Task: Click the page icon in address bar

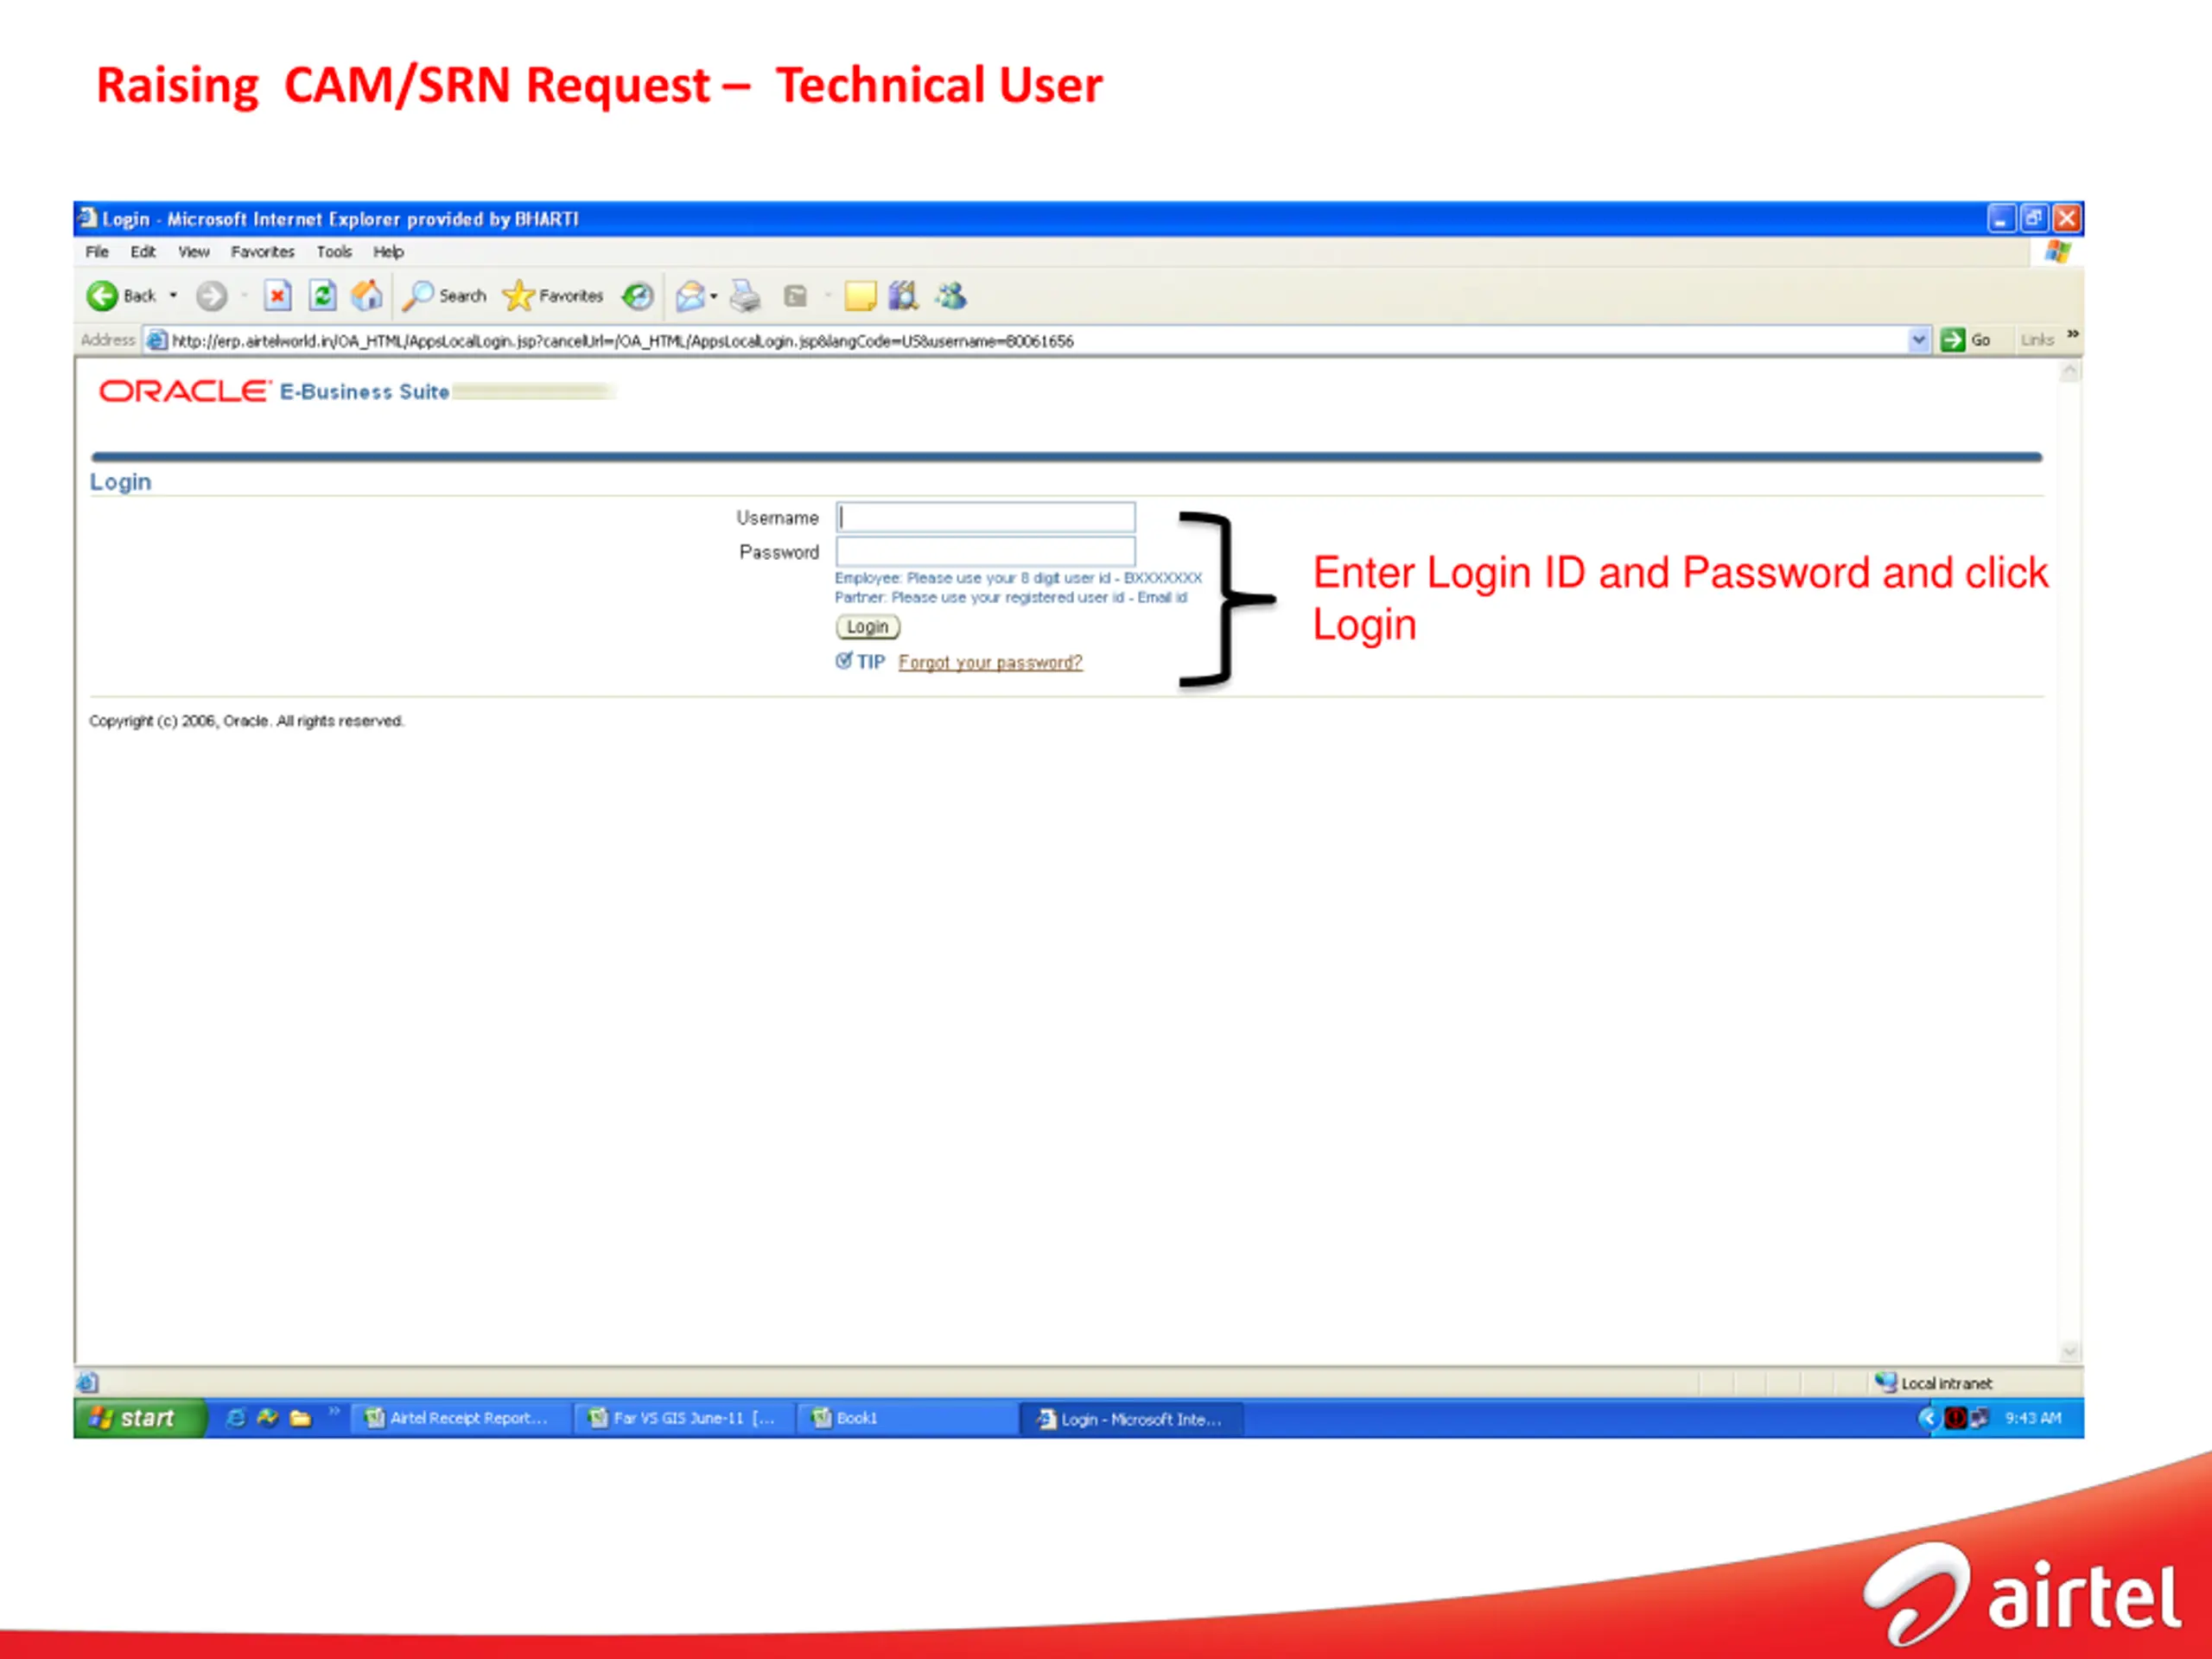Action: click(x=156, y=340)
